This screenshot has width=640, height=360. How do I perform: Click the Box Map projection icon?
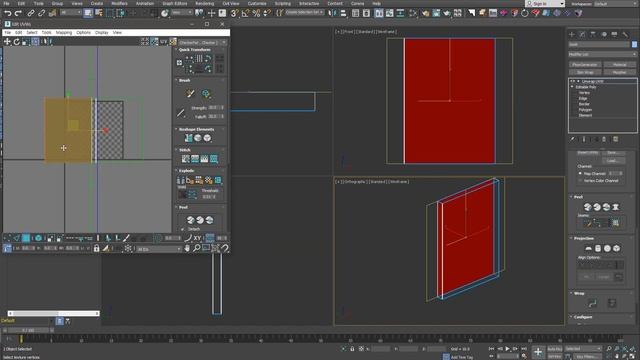pos(617,248)
